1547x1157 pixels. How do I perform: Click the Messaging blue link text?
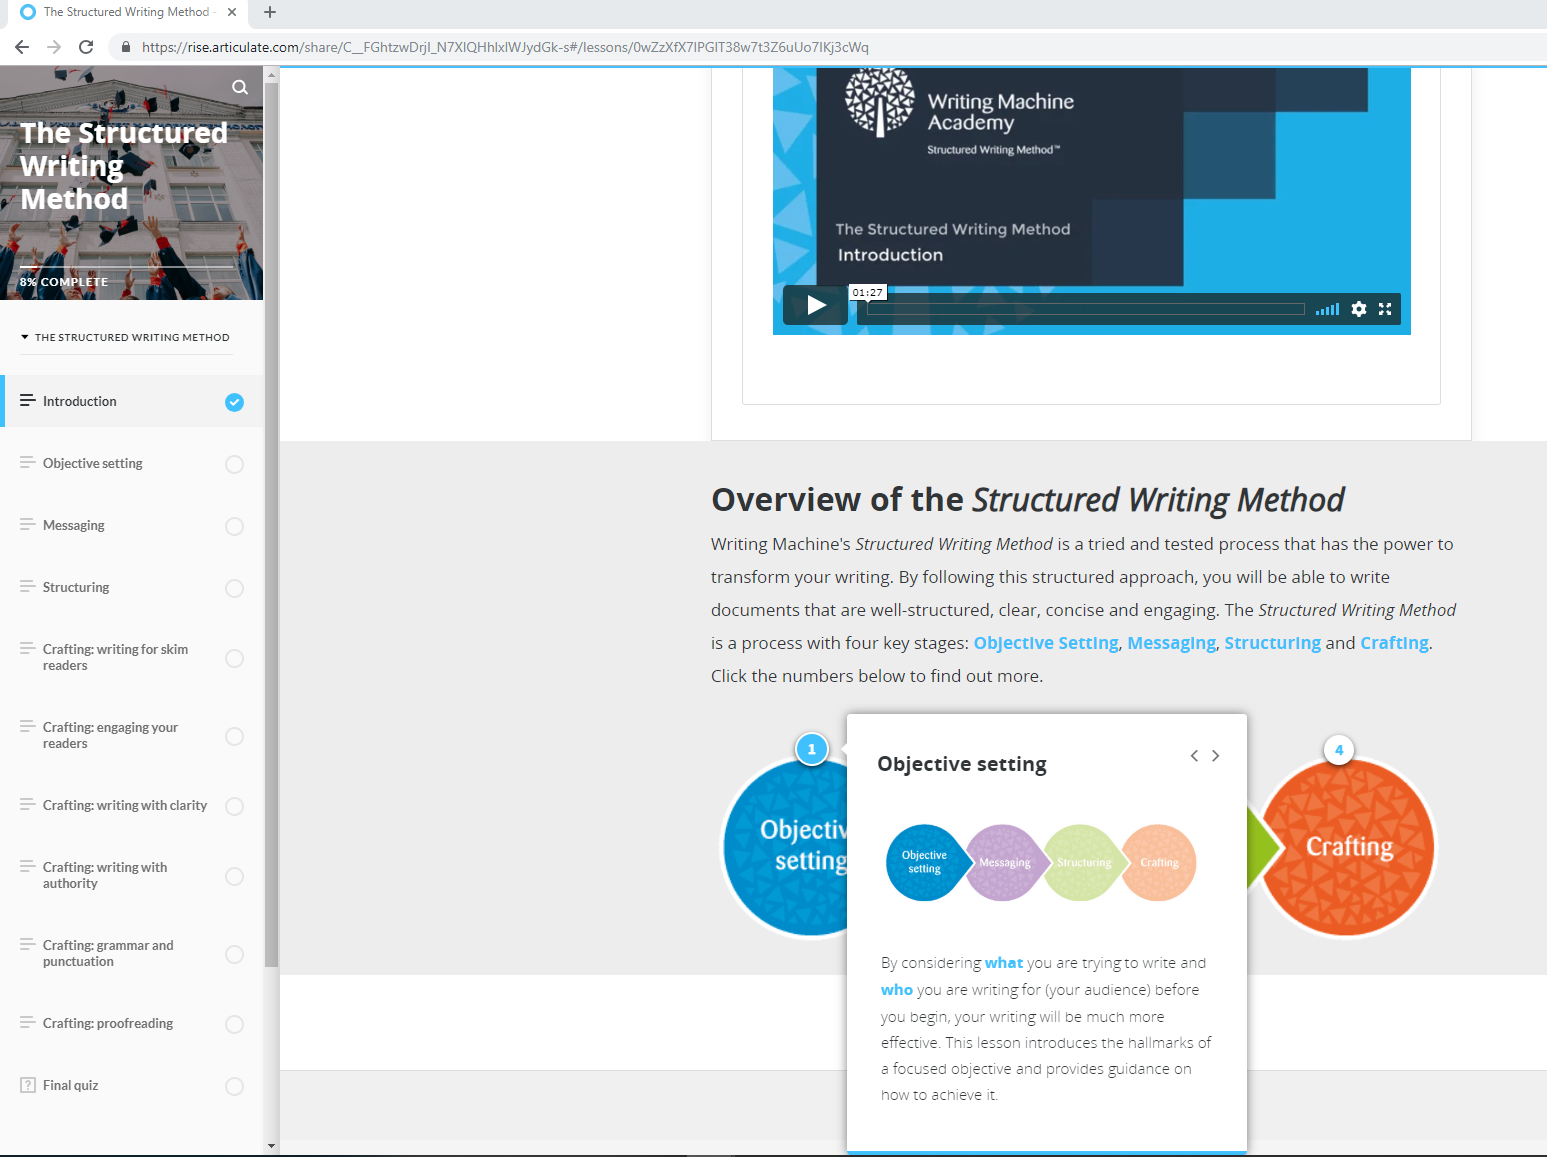click(x=1172, y=643)
